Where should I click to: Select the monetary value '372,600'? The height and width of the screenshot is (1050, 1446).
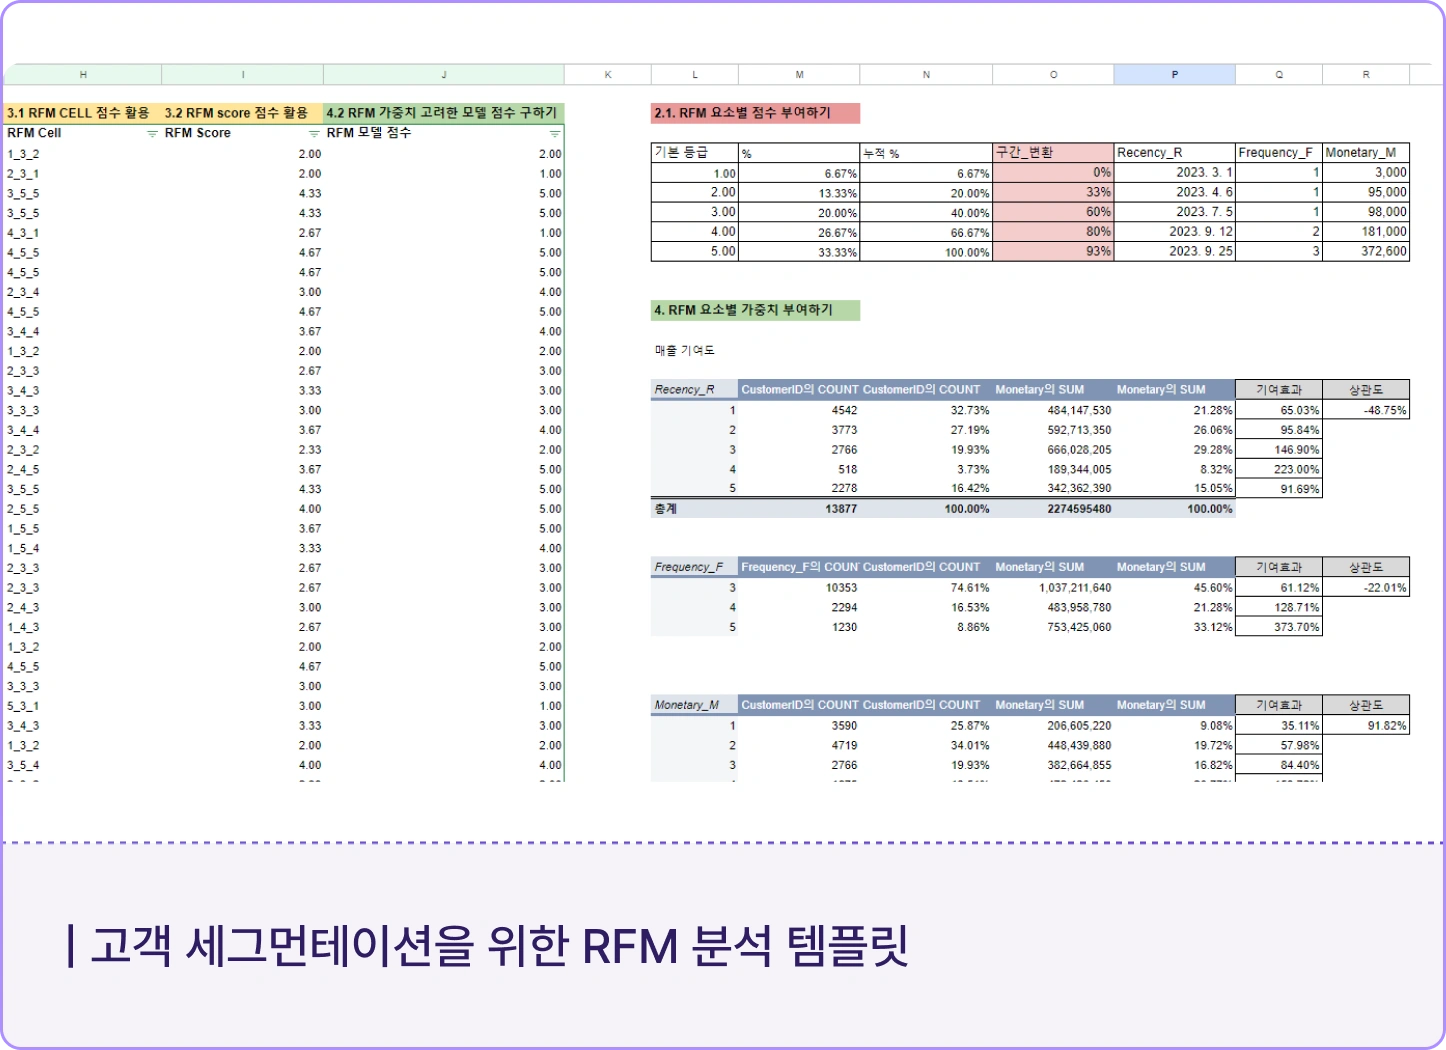pos(1366,251)
